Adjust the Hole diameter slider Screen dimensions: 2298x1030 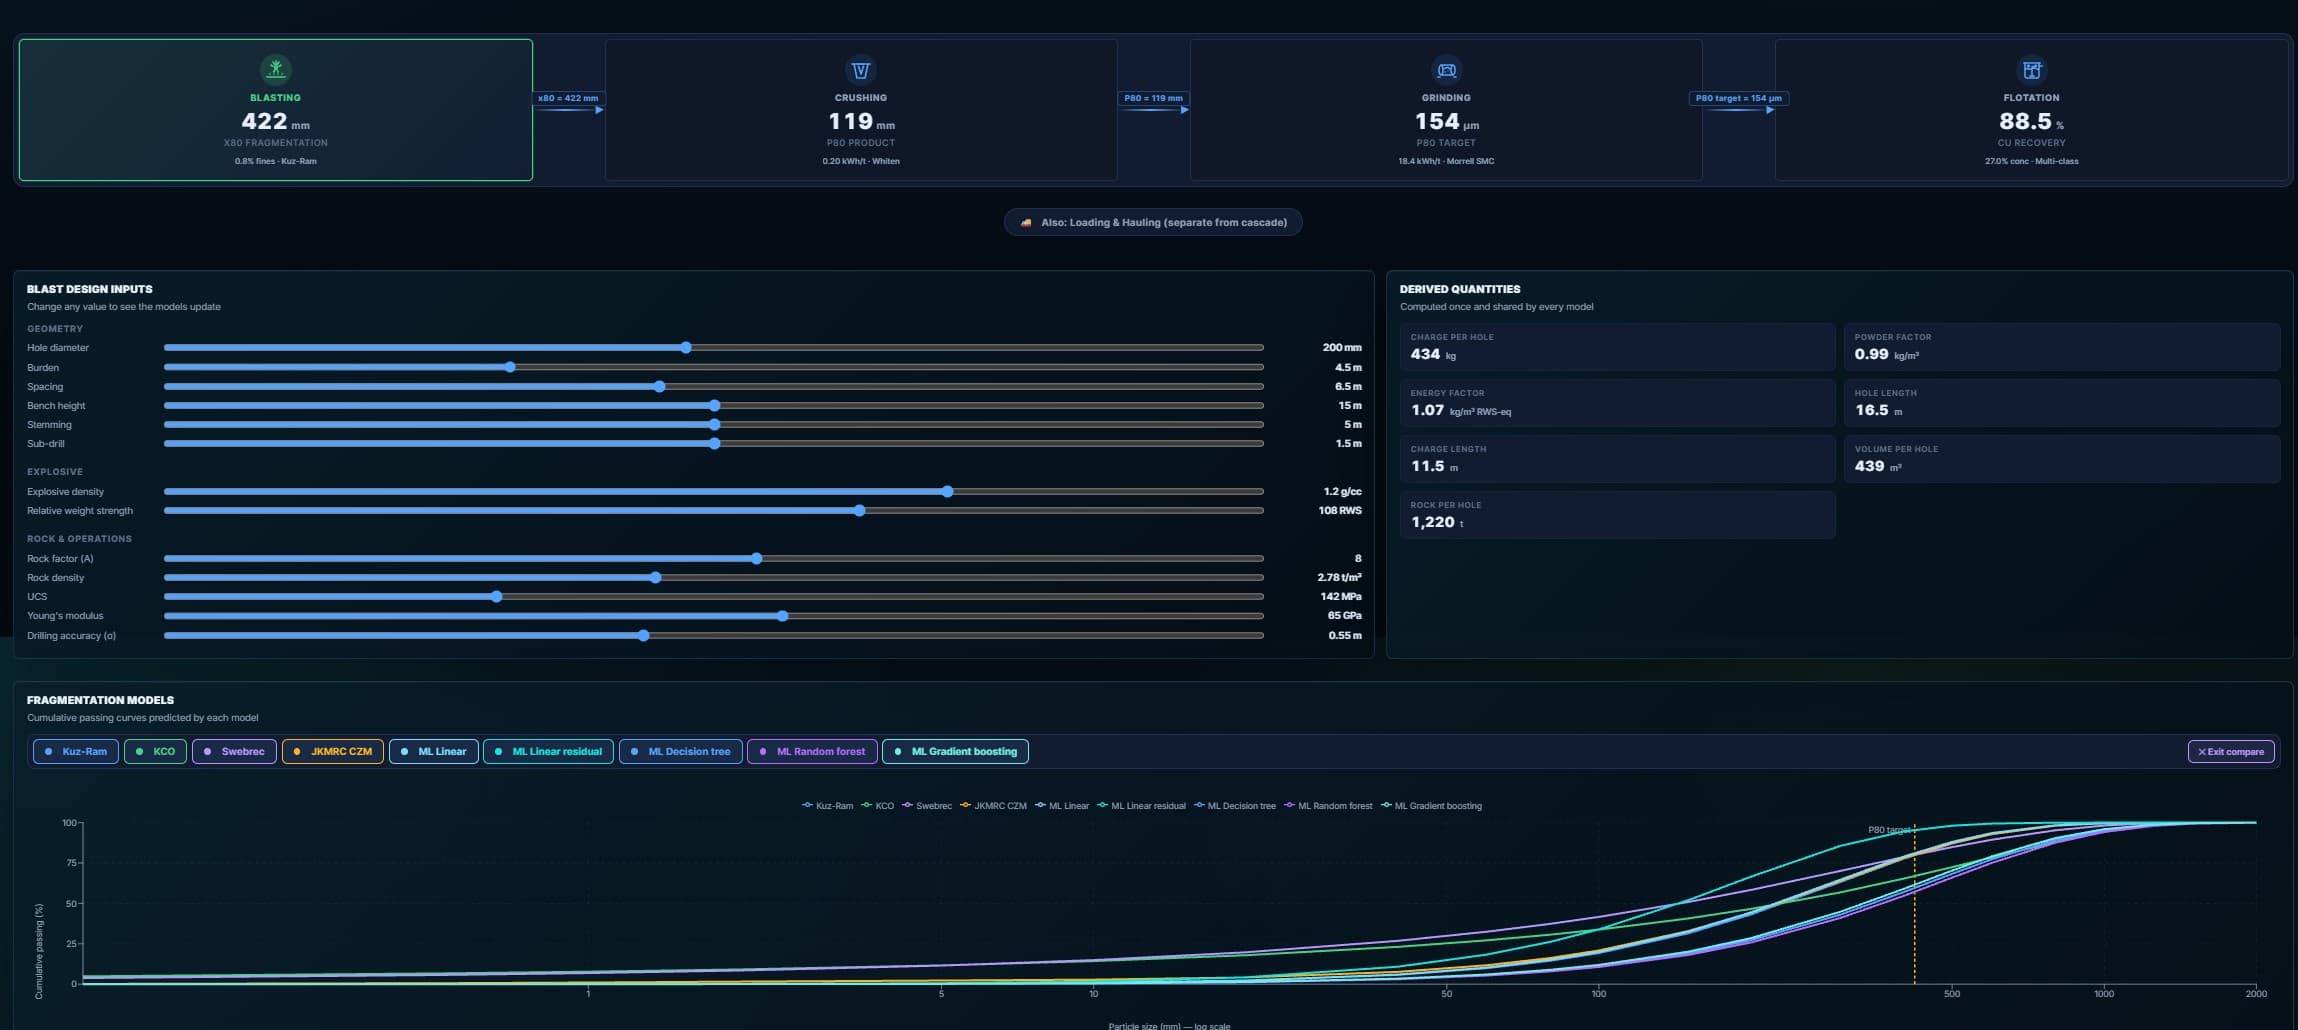point(714,348)
